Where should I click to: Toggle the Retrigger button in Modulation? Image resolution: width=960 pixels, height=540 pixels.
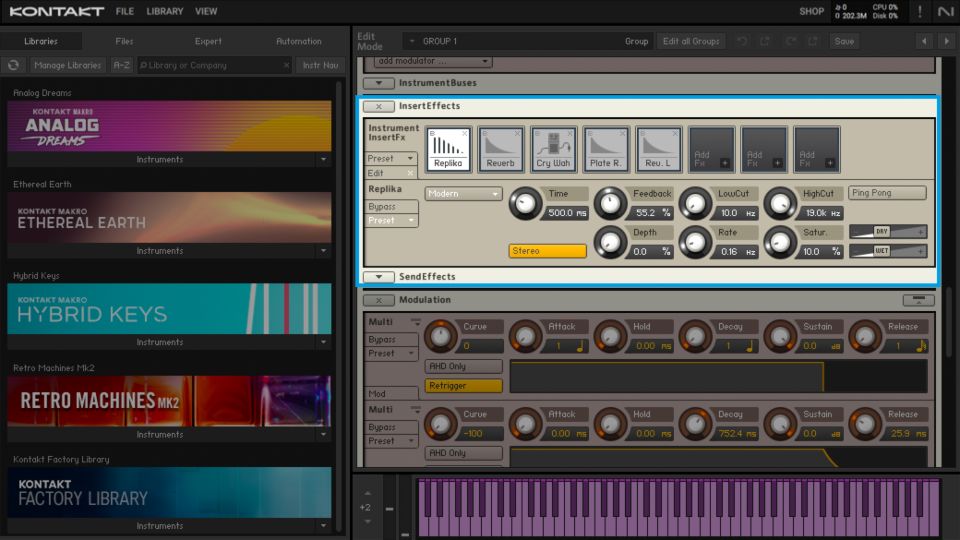[x=464, y=386]
